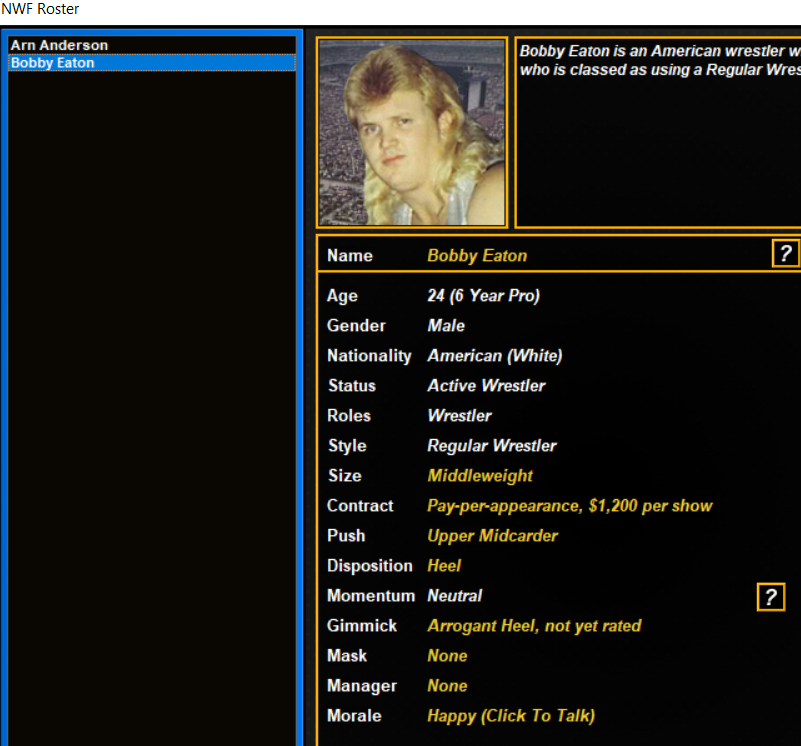Click the Regular Wrestler style value
This screenshot has width=801, height=746.
click(x=491, y=446)
